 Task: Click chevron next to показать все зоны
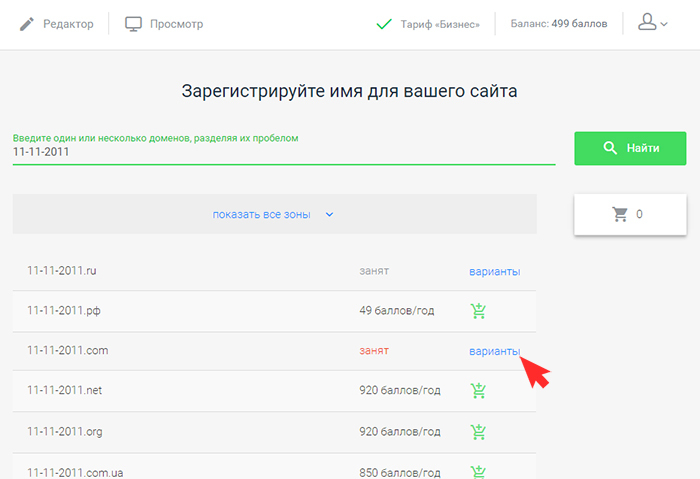coord(329,215)
